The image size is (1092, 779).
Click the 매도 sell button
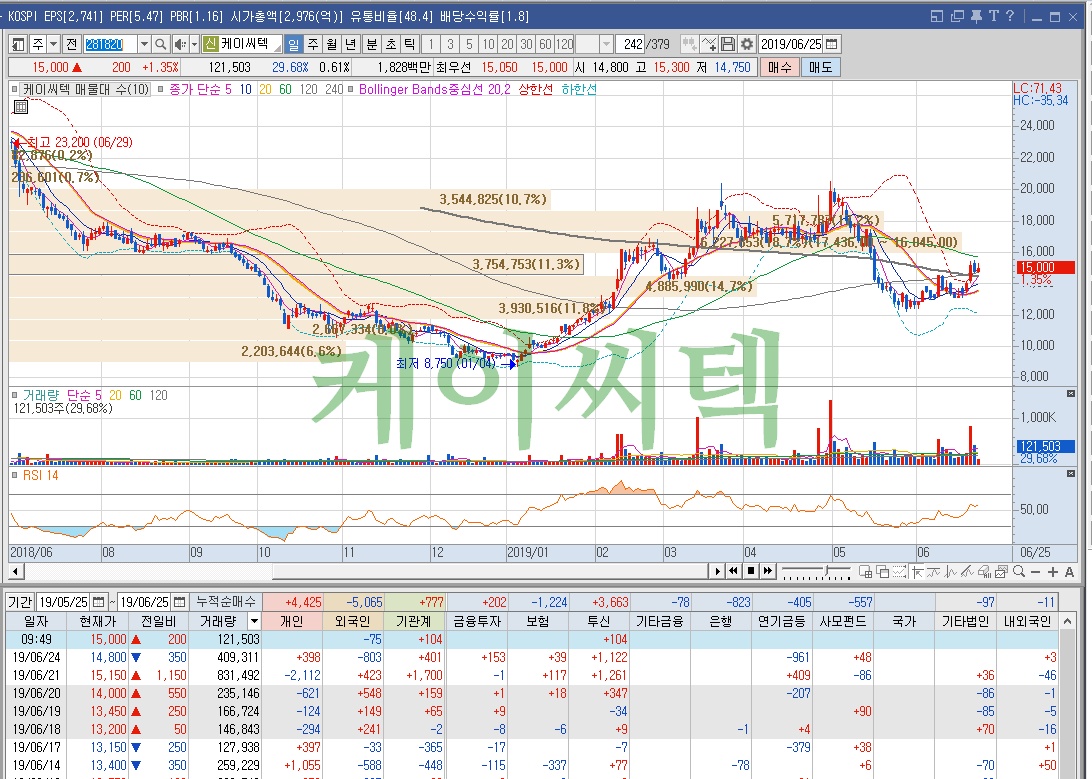(x=820, y=68)
